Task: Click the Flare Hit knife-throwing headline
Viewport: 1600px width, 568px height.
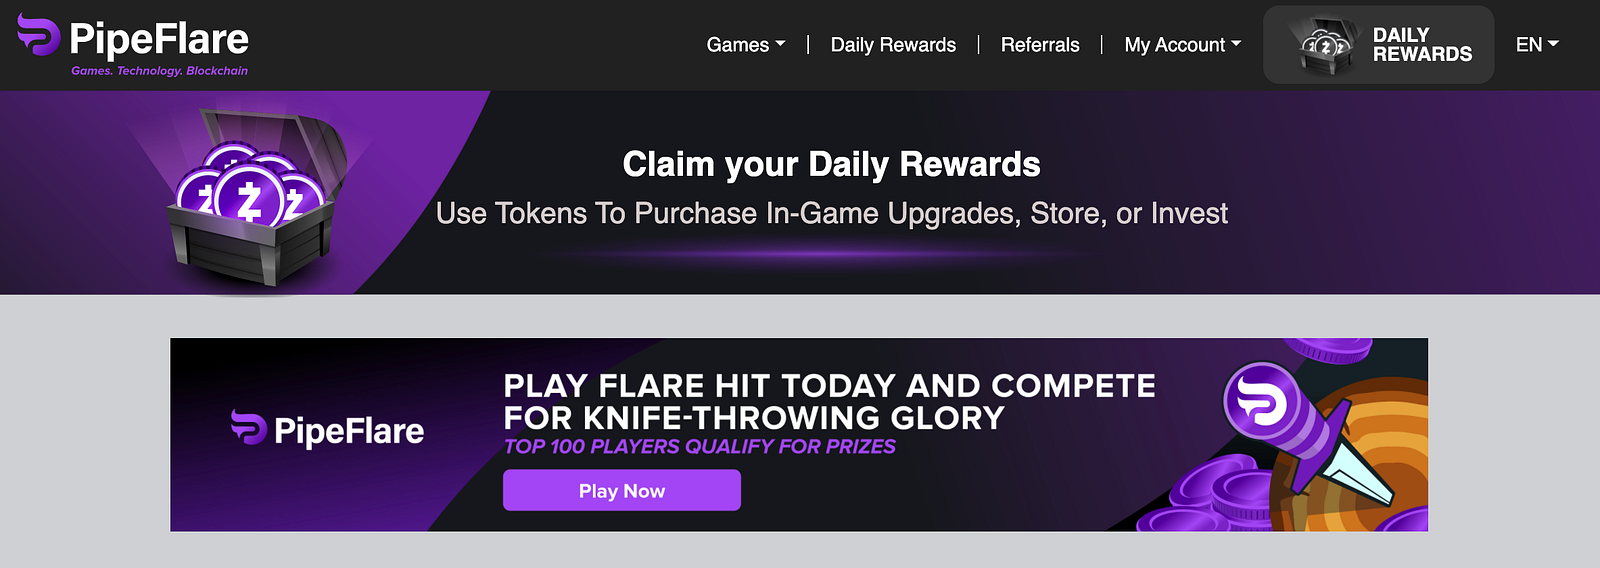Action: [x=829, y=401]
